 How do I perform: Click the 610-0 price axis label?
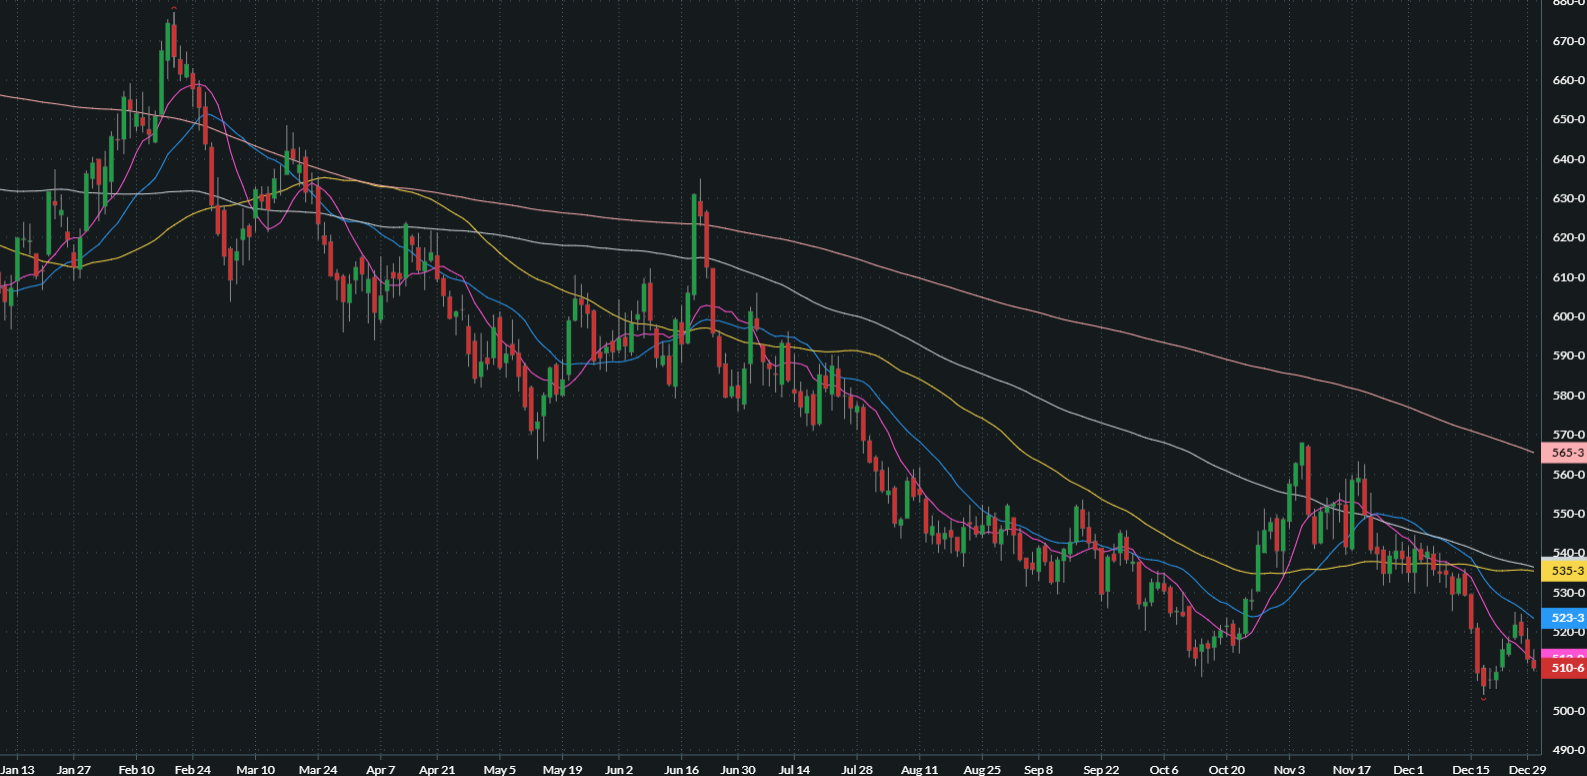tap(1568, 278)
